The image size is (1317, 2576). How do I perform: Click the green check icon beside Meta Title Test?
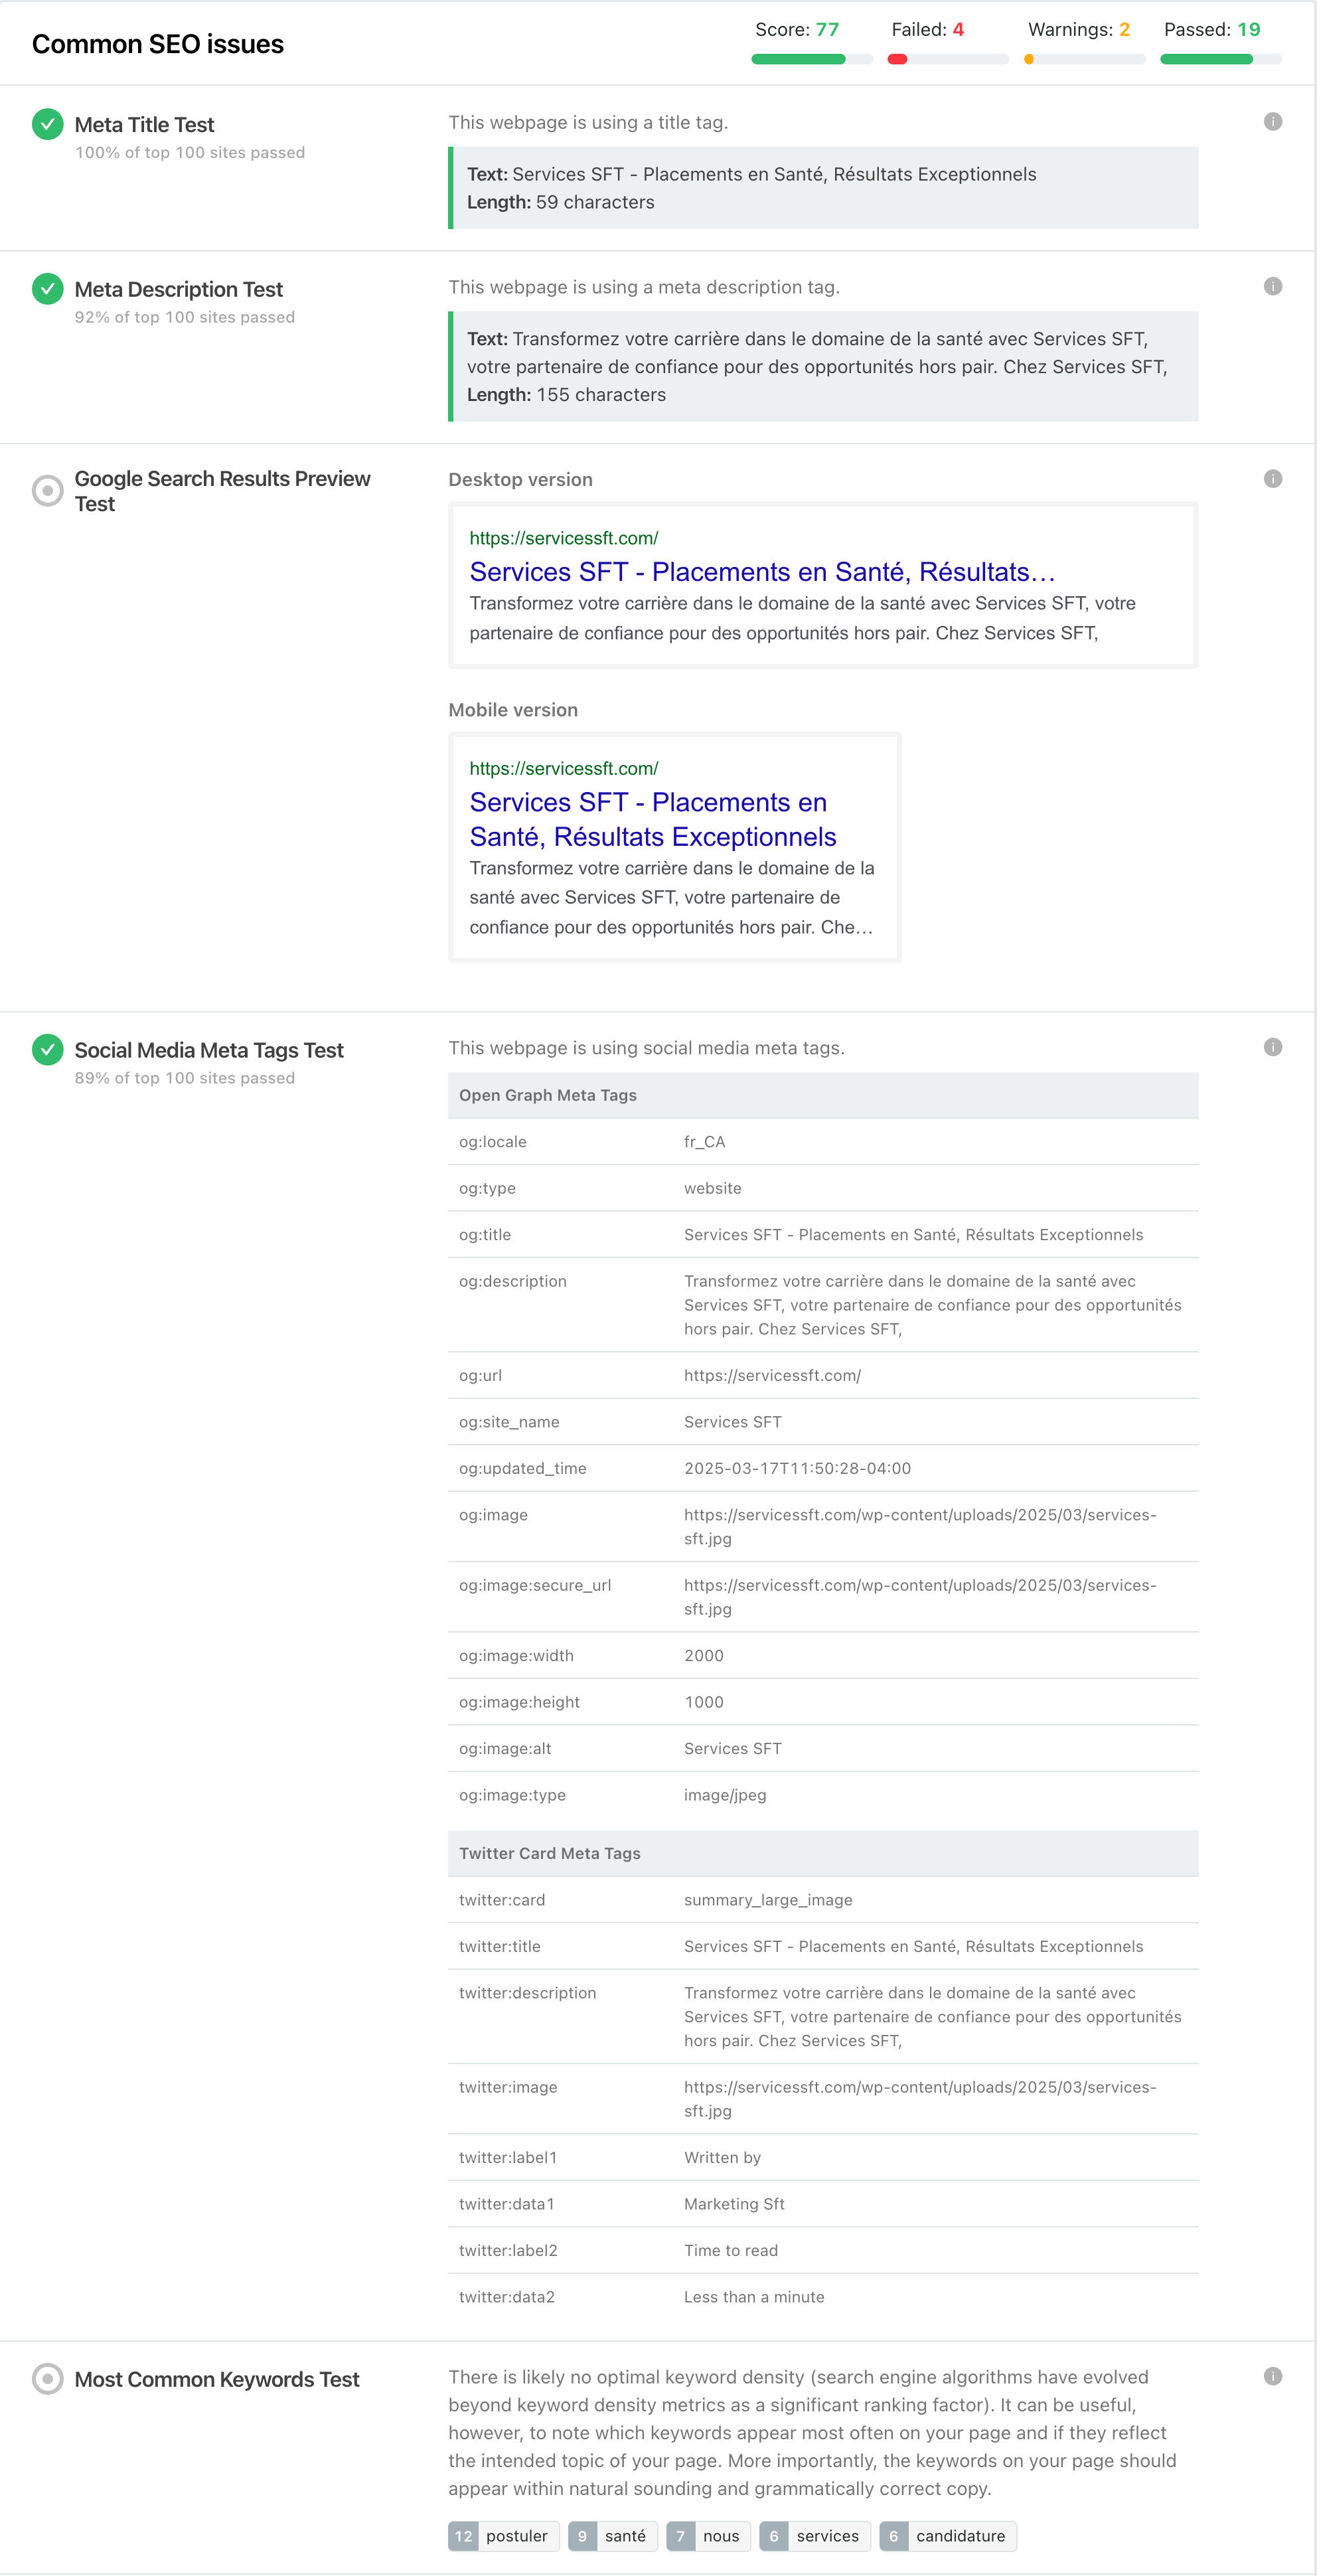click(x=47, y=124)
